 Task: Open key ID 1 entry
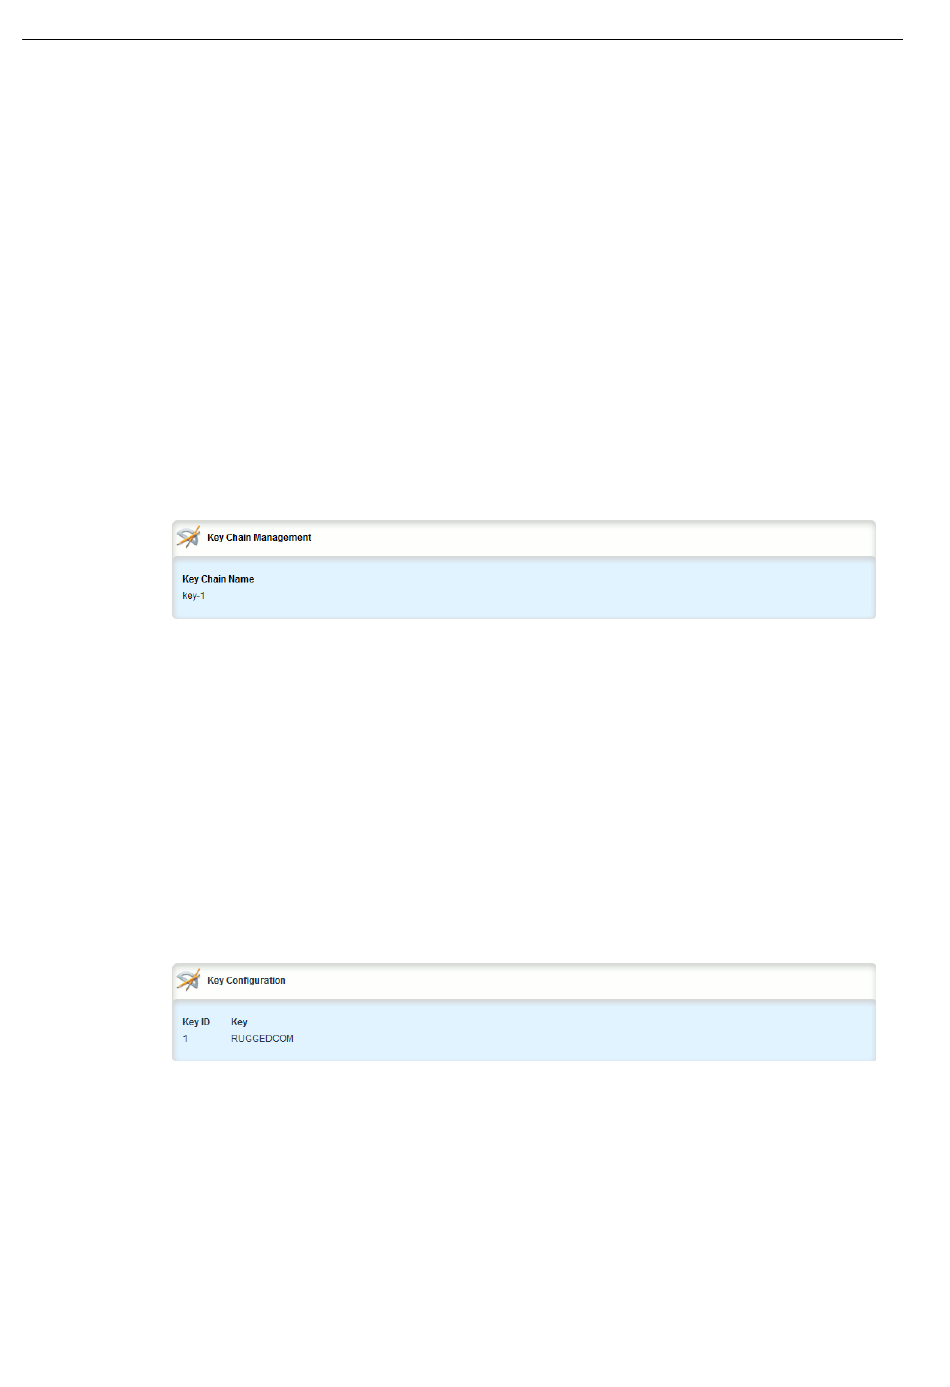coord(185,1039)
